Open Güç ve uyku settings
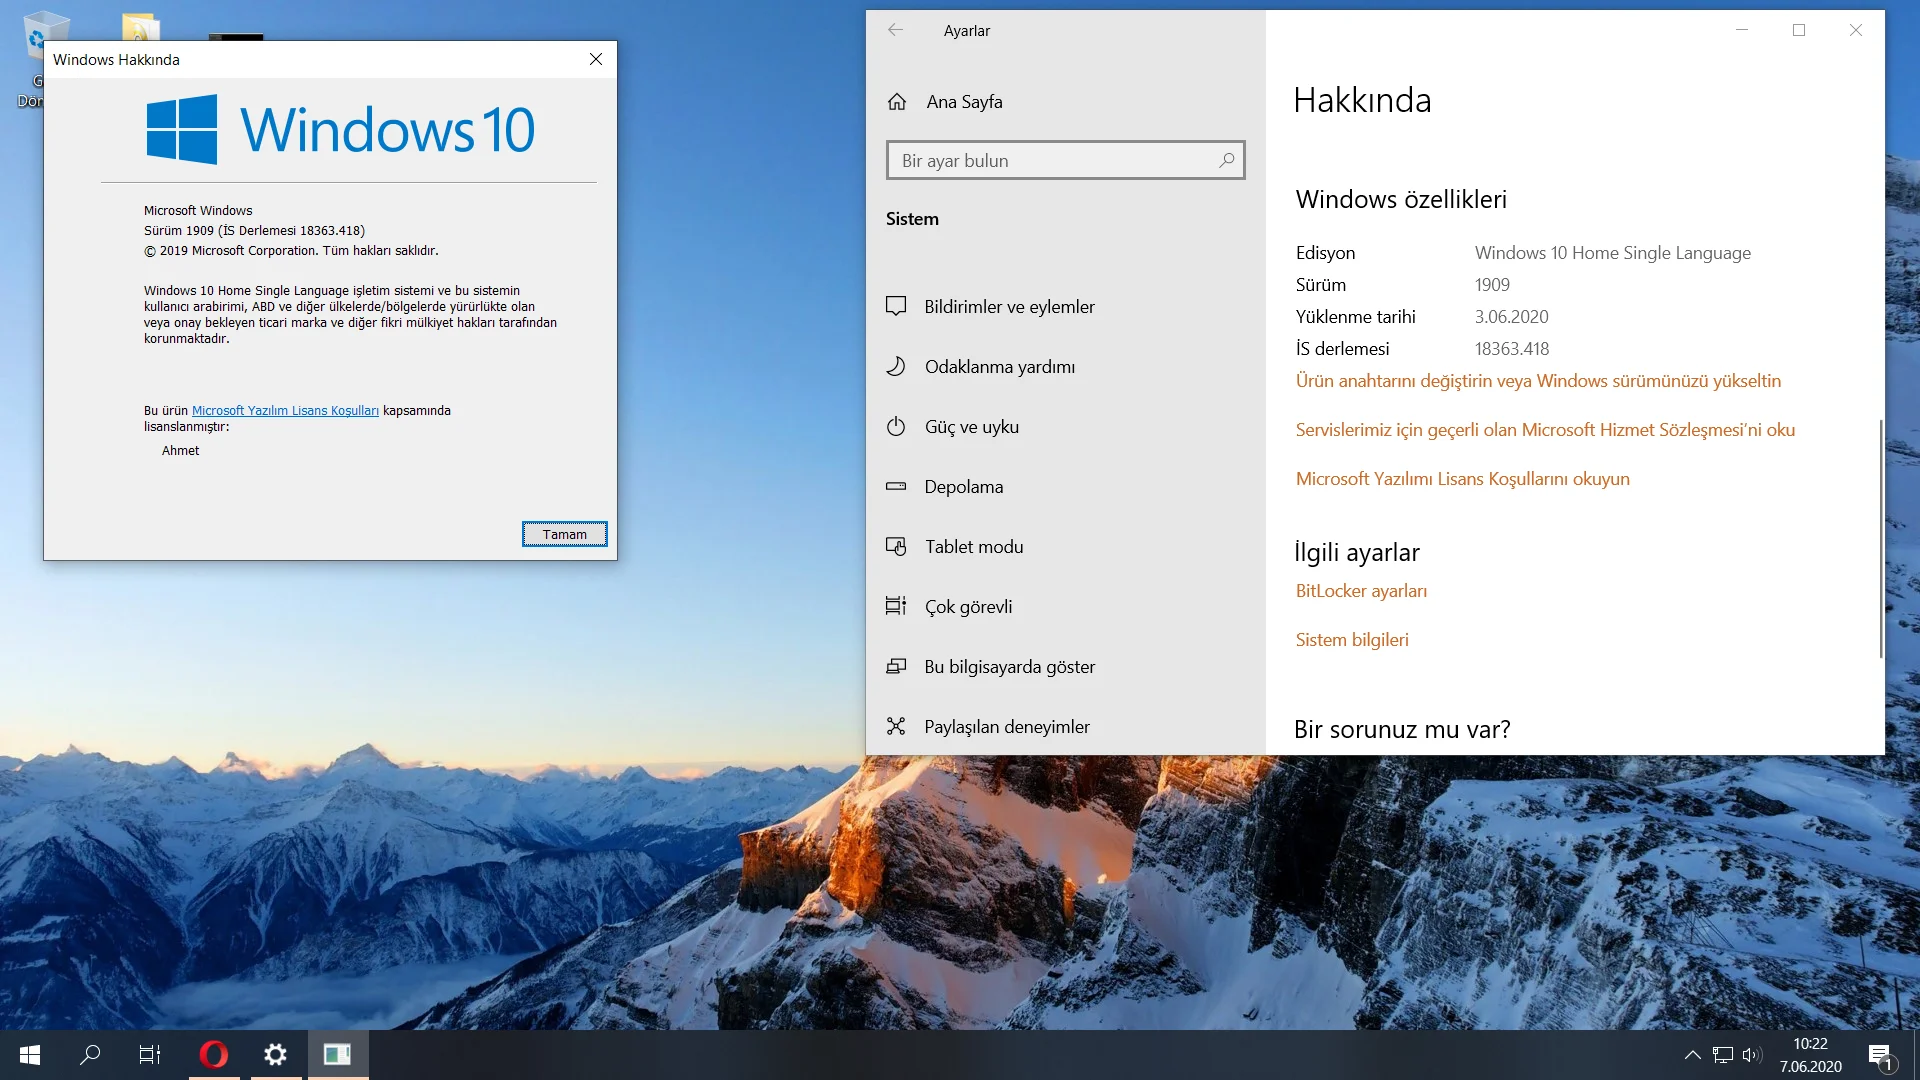The width and height of the screenshot is (1920, 1080). 971,426
